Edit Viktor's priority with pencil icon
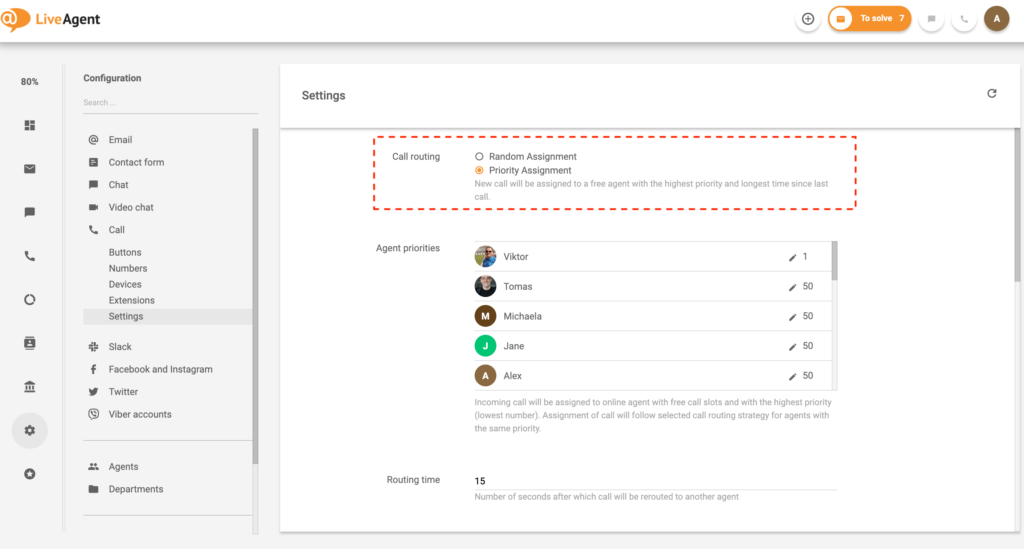1024x549 pixels. tap(793, 257)
